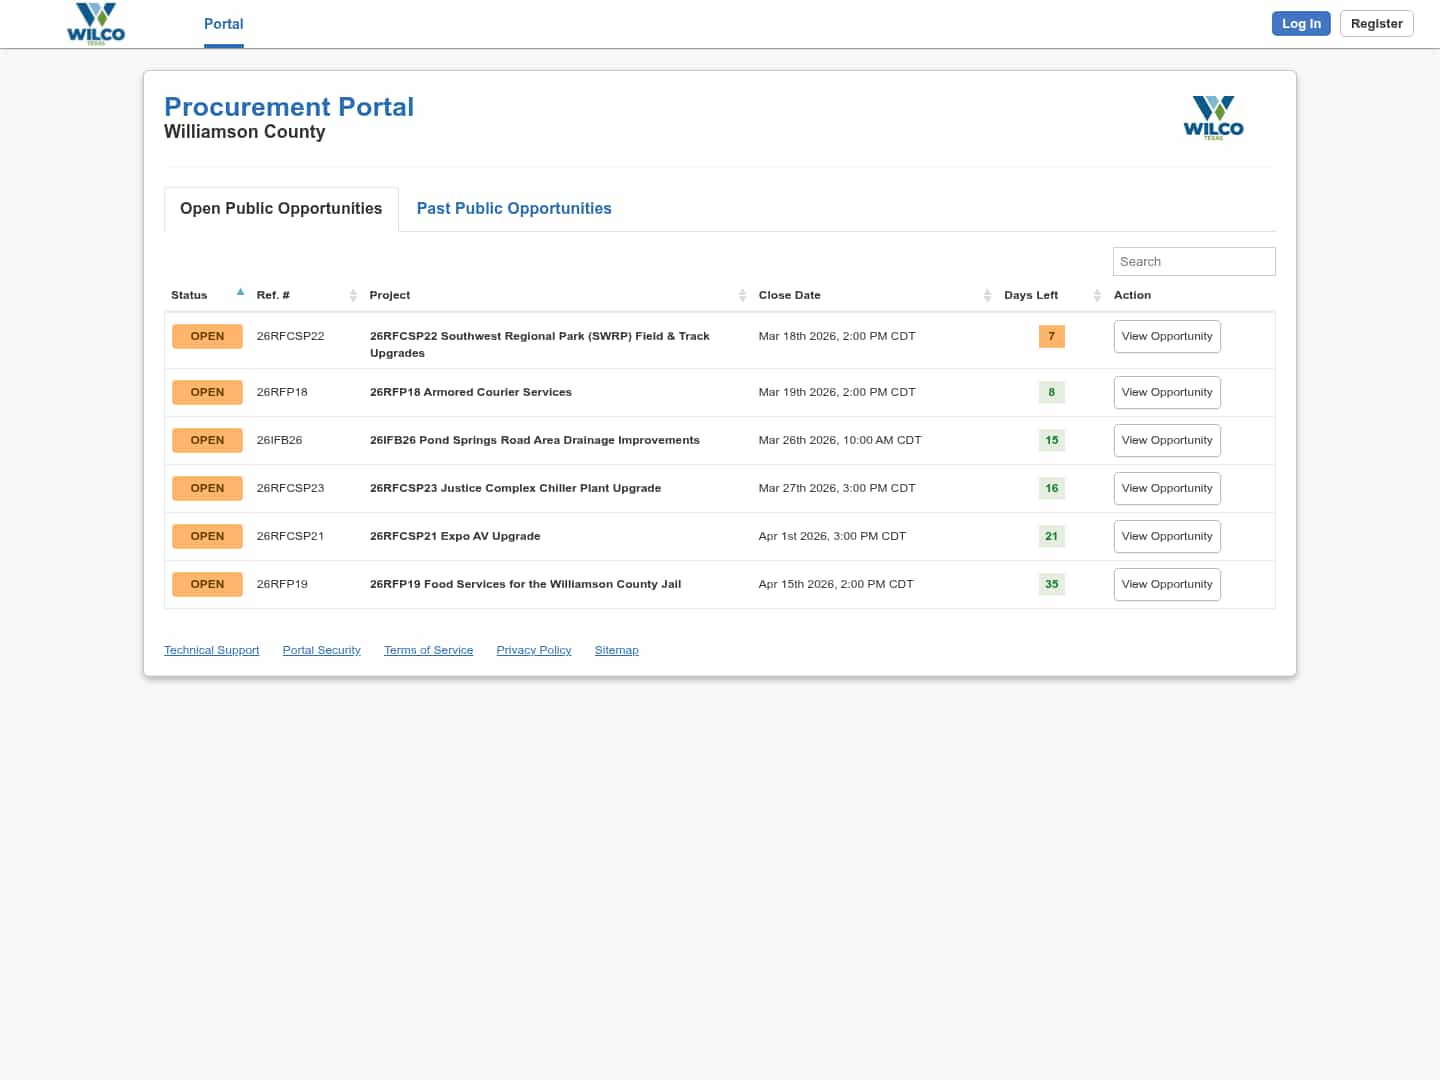Sort table by Status column arrow
The height and width of the screenshot is (1080, 1440).
(240, 293)
